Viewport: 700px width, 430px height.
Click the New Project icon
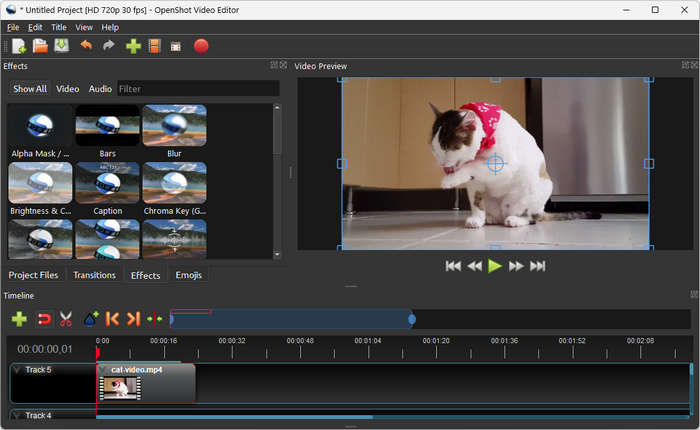(19, 46)
